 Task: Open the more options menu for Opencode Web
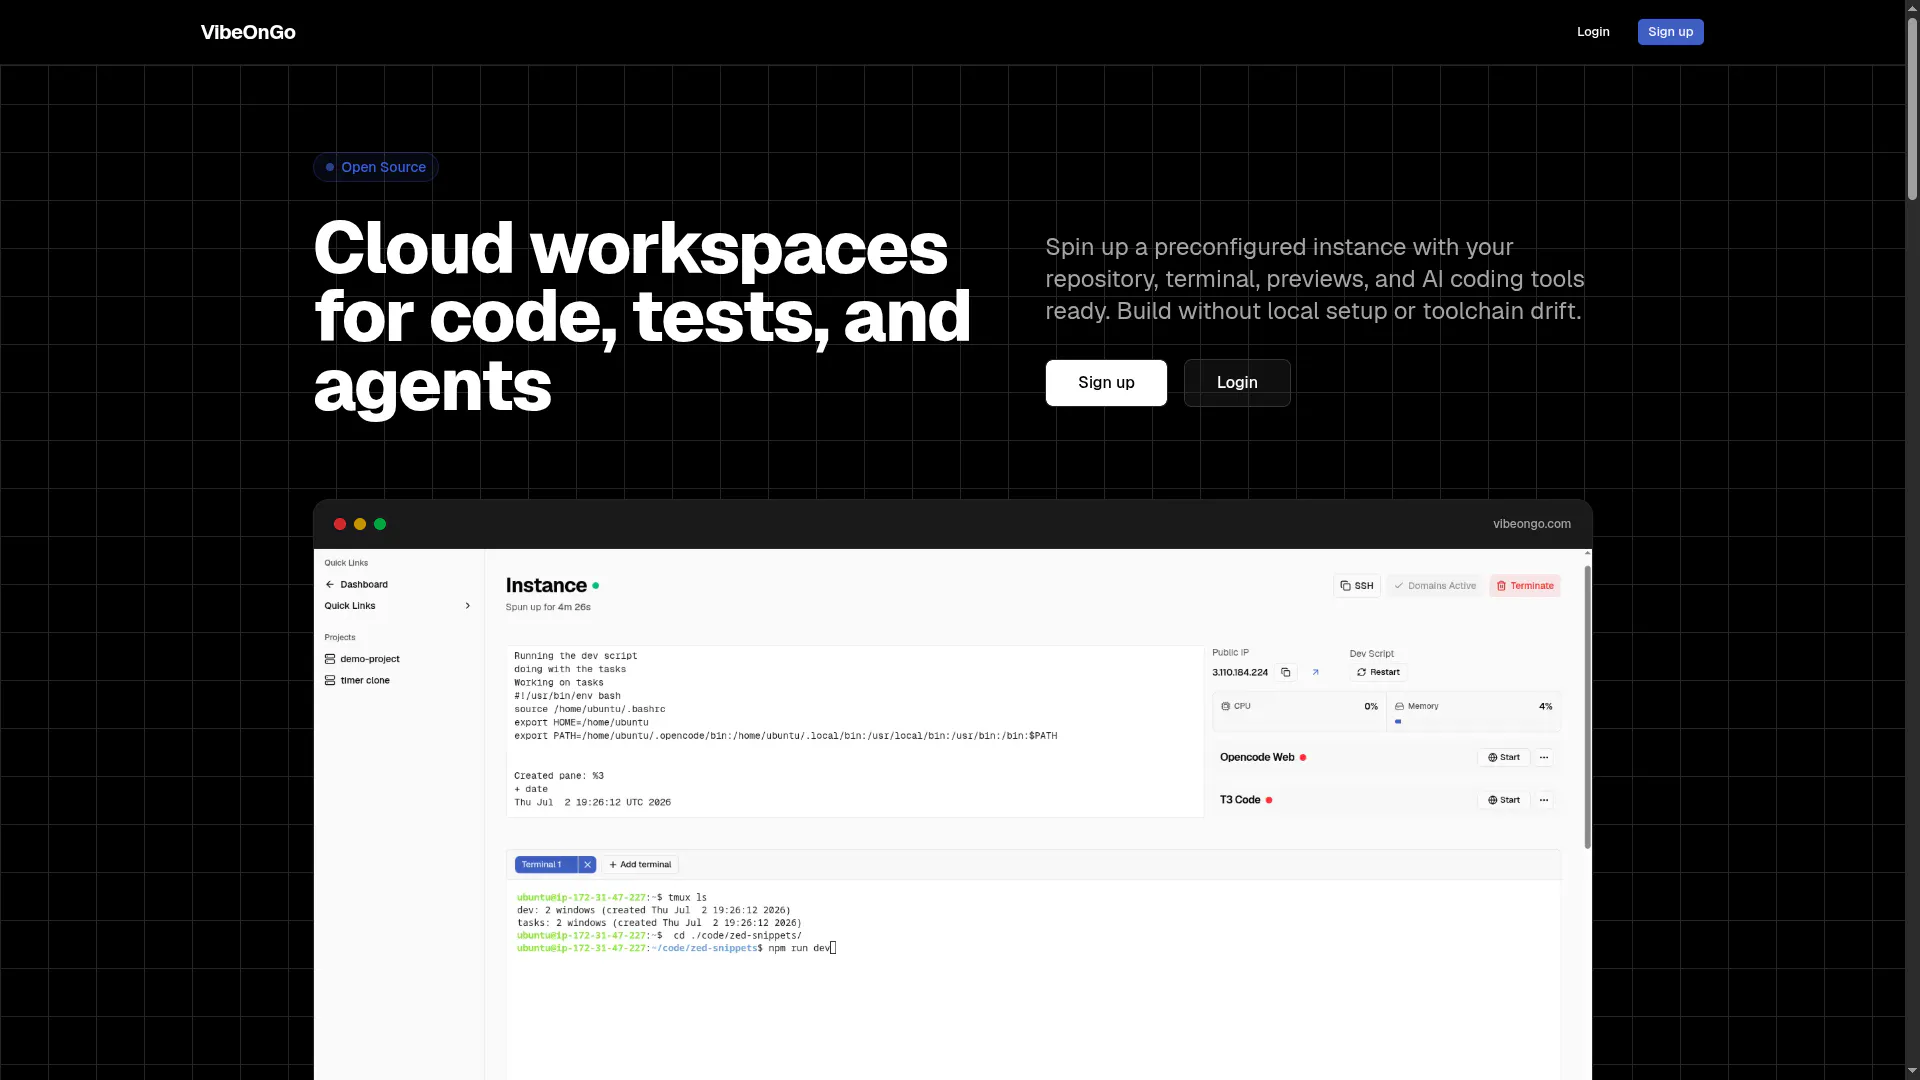1544,758
